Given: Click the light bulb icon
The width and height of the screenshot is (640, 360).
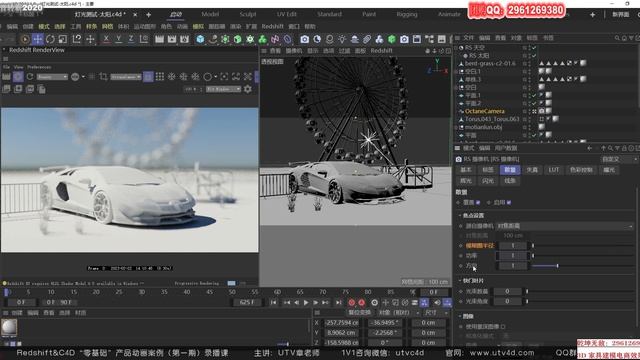Looking at the screenshot, I should click(x=342, y=39).
